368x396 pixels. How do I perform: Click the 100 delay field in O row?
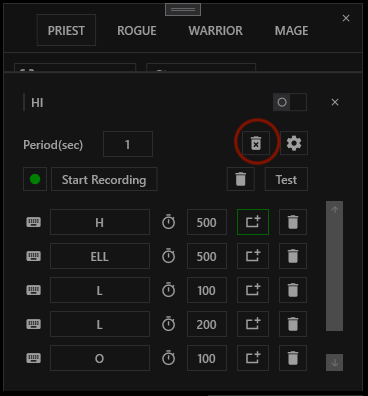(x=207, y=358)
